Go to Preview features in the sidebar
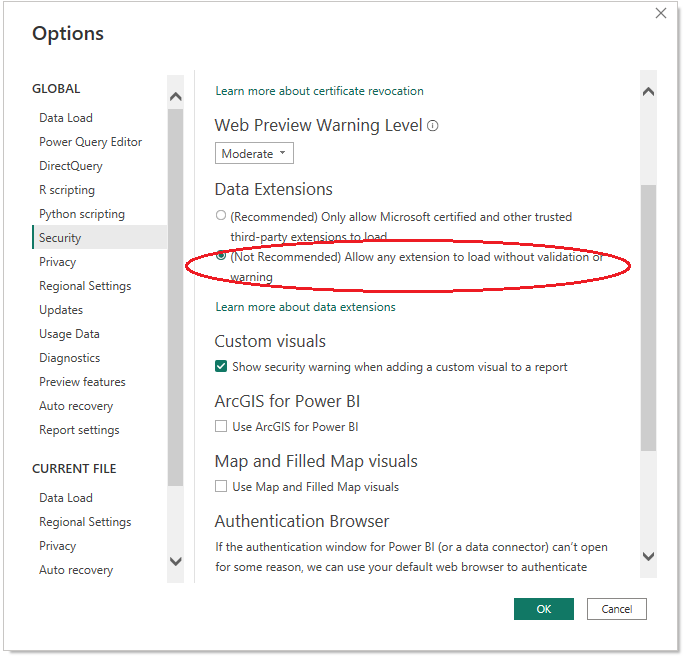 [x=82, y=382]
